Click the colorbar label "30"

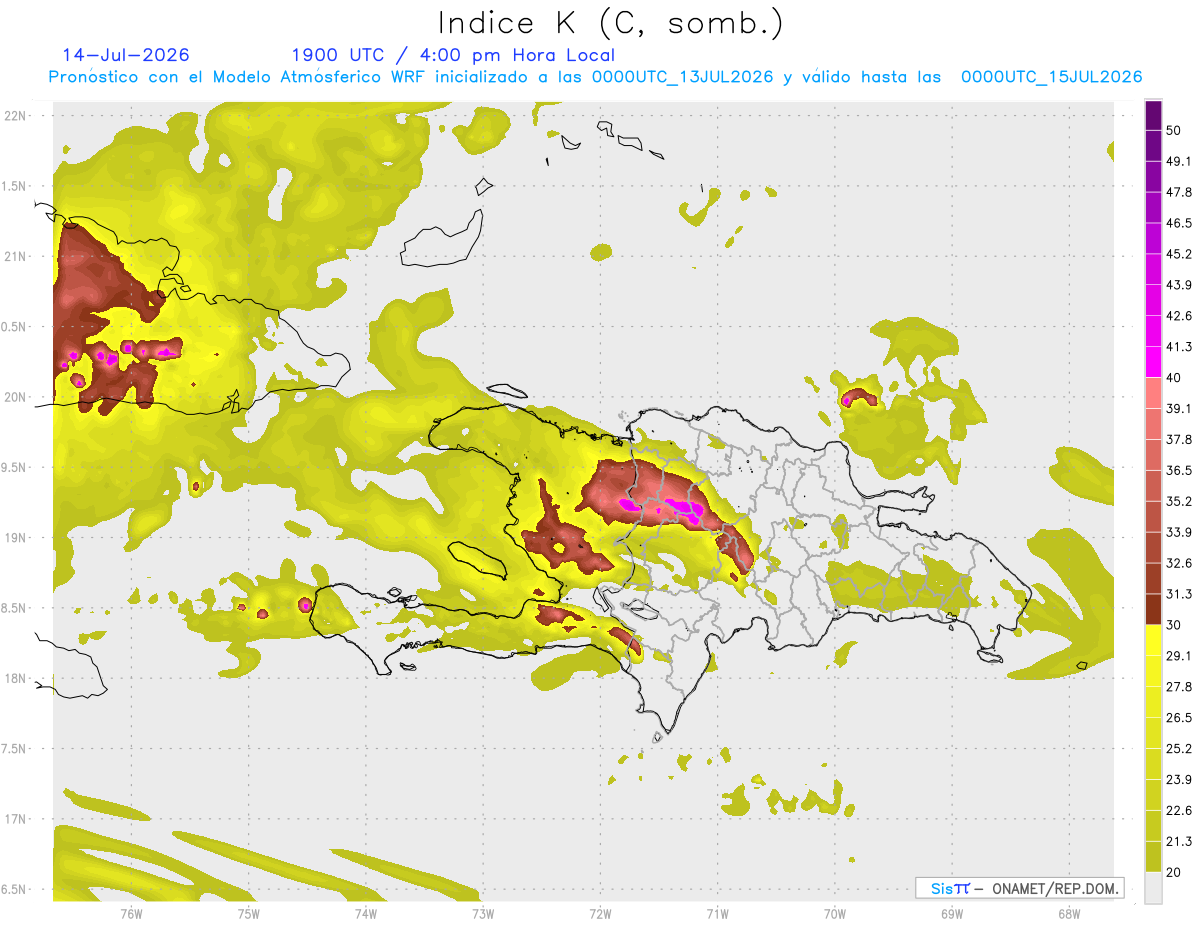pyautogui.click(x=1175, y=625)
